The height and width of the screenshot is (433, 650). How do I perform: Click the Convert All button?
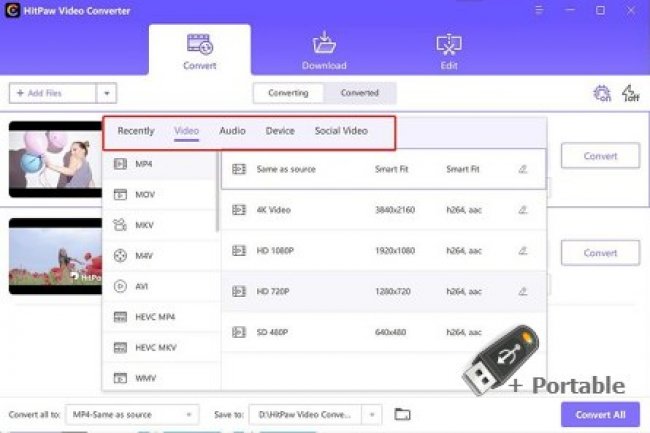pos(600,414)
